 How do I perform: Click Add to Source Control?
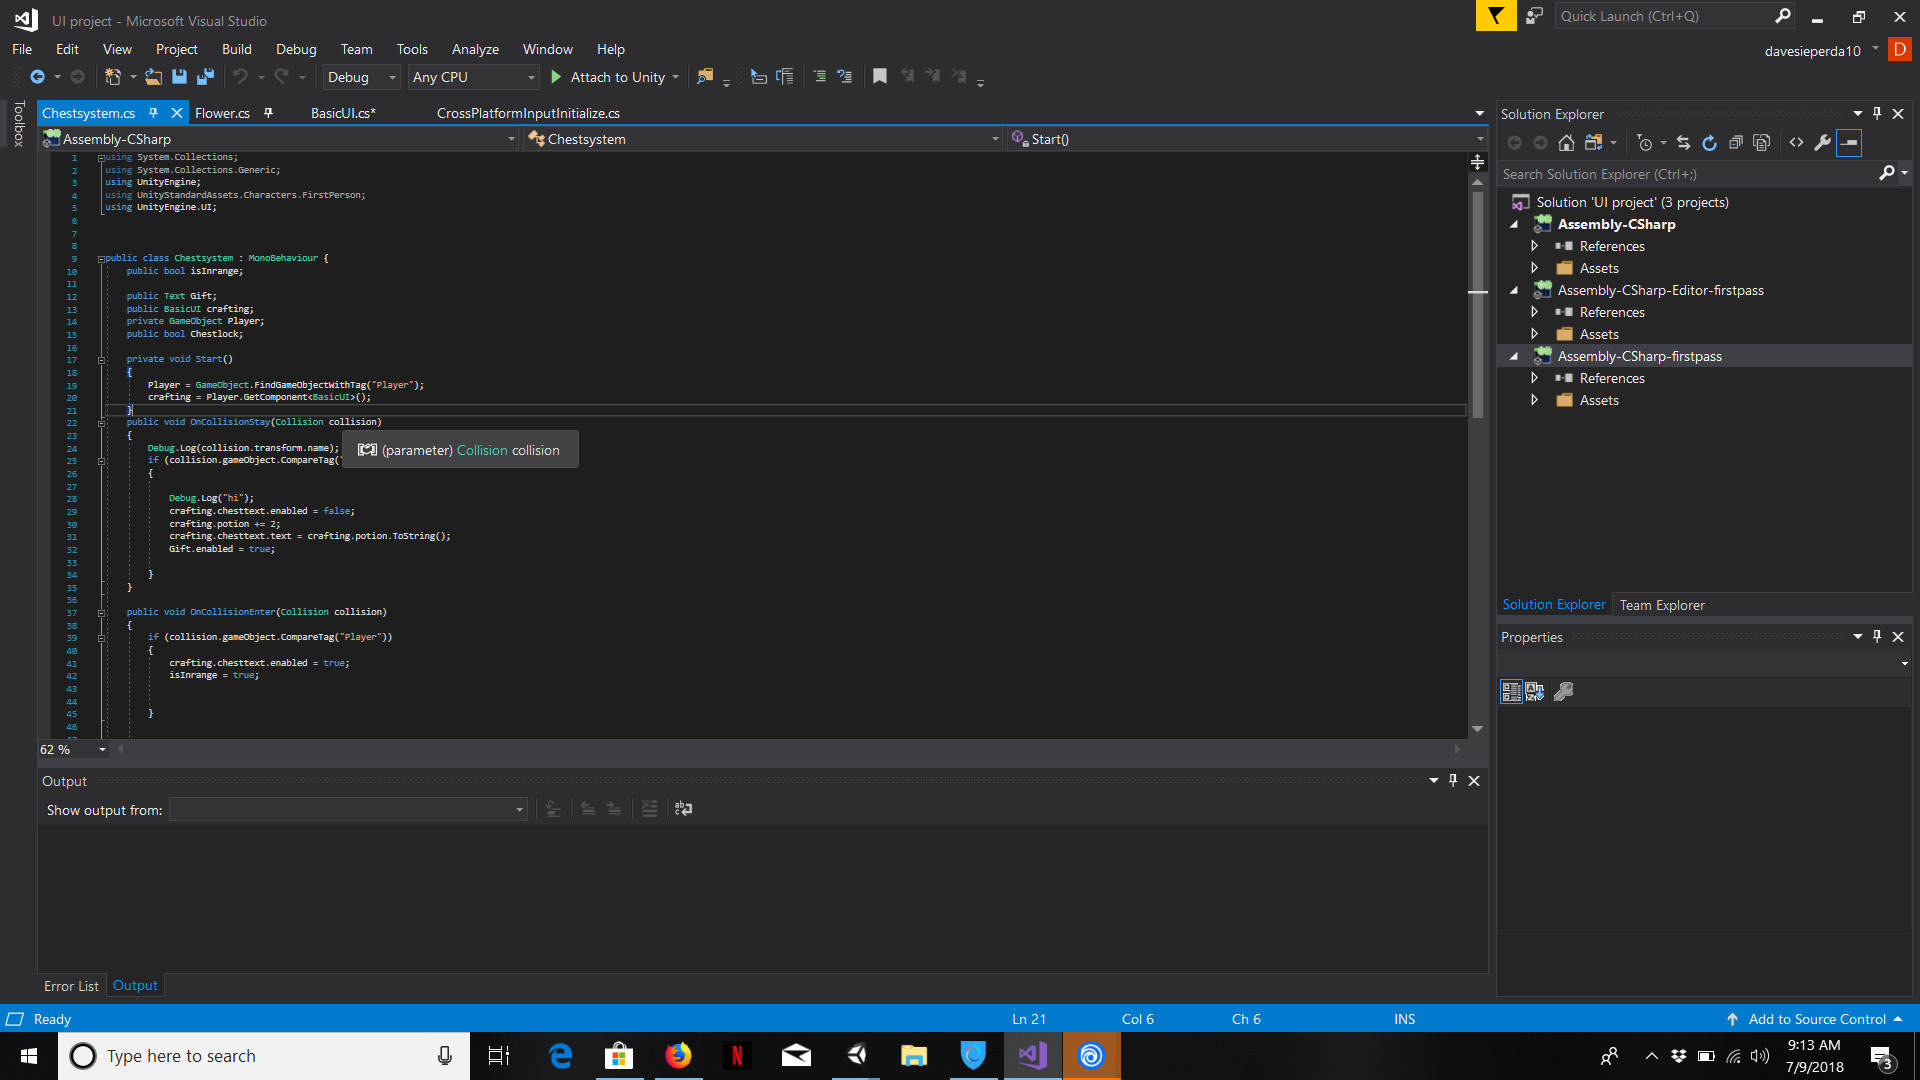click(1816, 1019)
